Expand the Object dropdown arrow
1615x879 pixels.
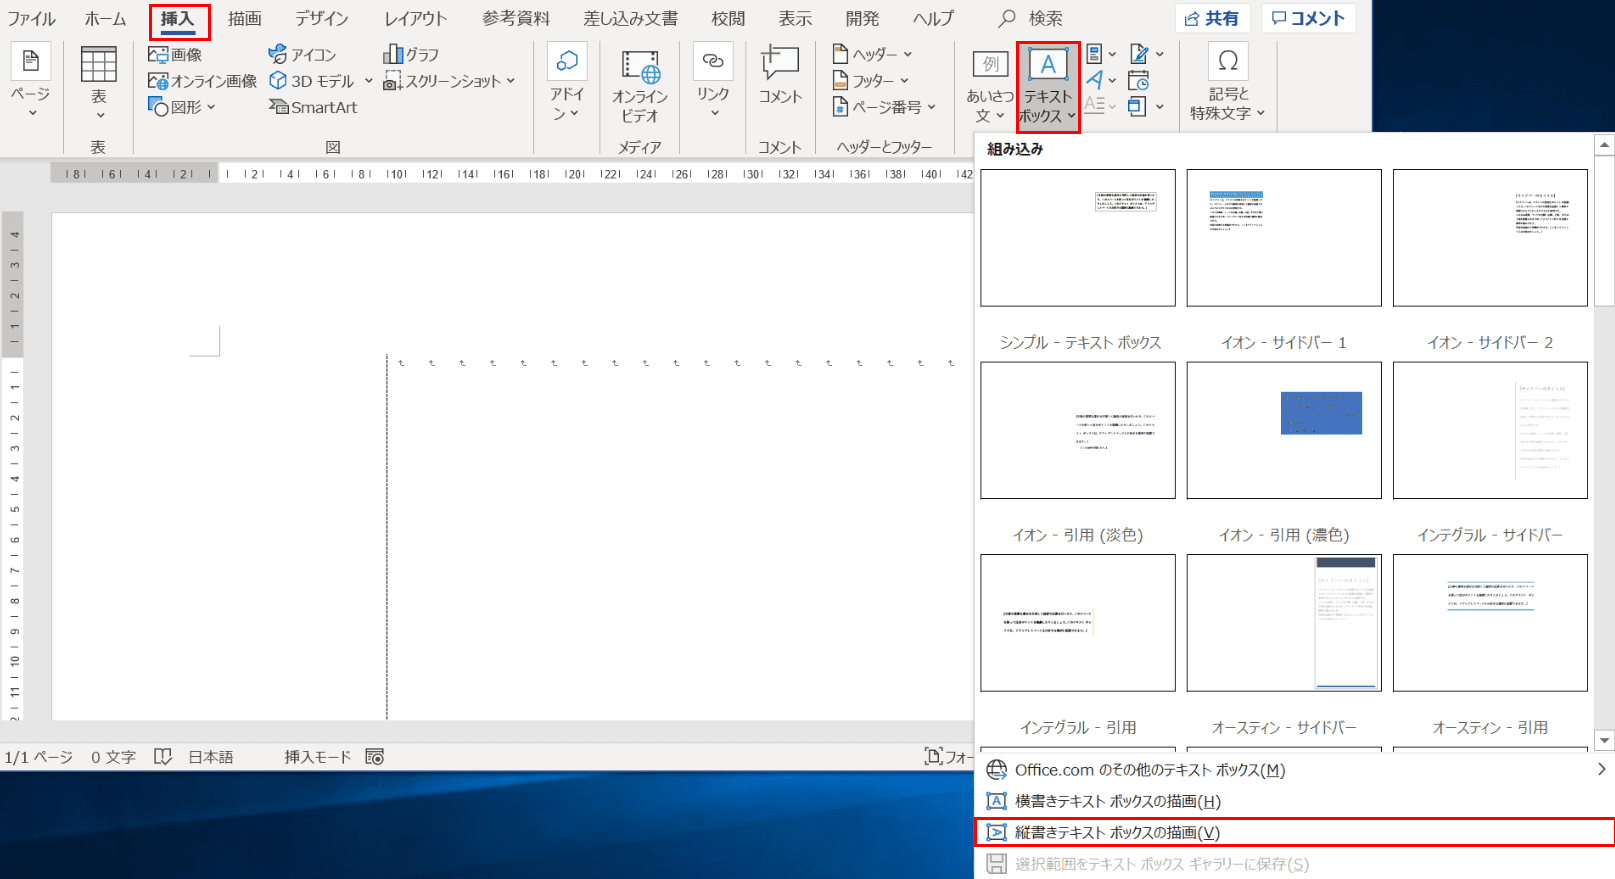(1160, 106)
